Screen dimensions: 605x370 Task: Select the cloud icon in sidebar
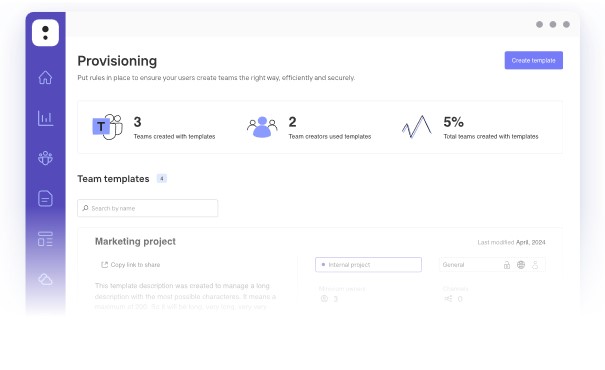pos(45,279)
